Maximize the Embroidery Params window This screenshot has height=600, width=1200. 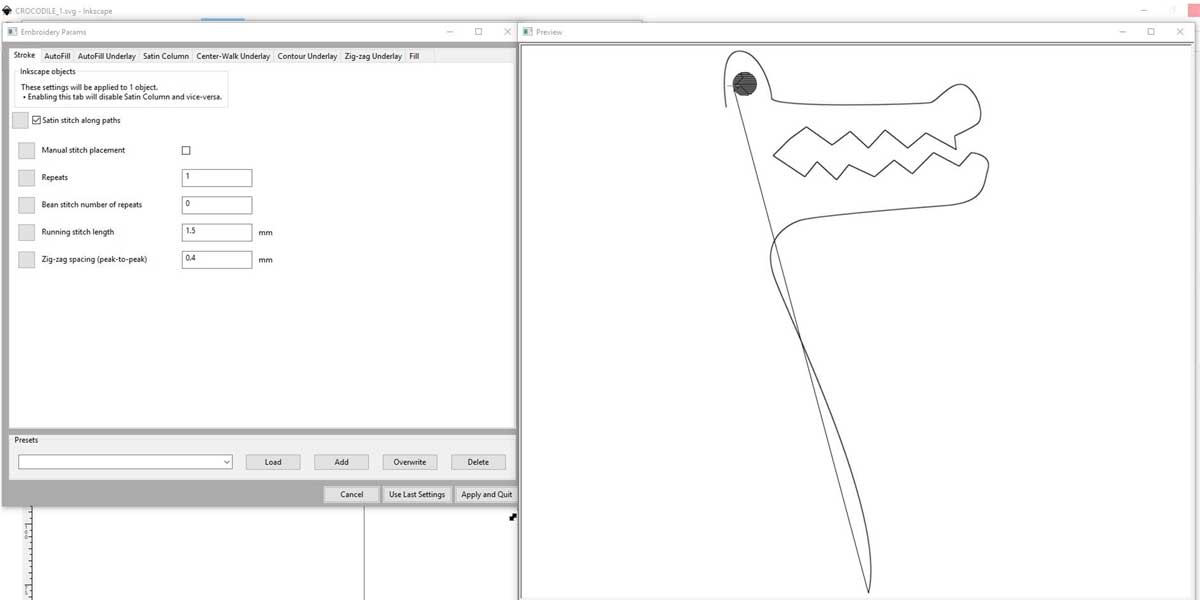tap(478, 32)
